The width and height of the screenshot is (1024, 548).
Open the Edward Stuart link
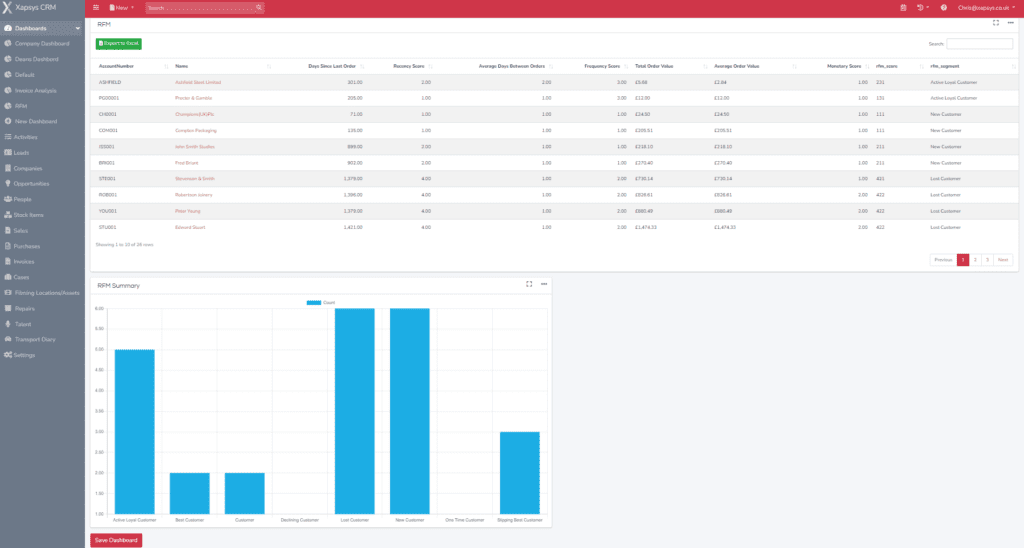(x=190, y=227)
